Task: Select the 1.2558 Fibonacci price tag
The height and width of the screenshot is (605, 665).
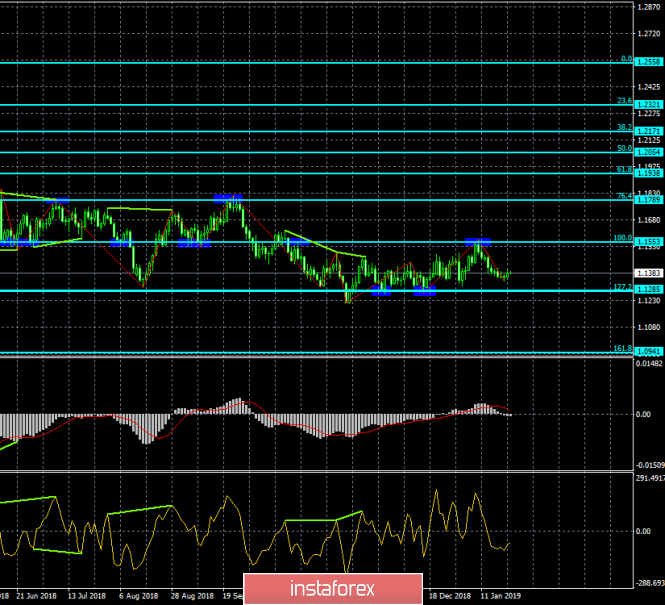Action: (648, 61)
